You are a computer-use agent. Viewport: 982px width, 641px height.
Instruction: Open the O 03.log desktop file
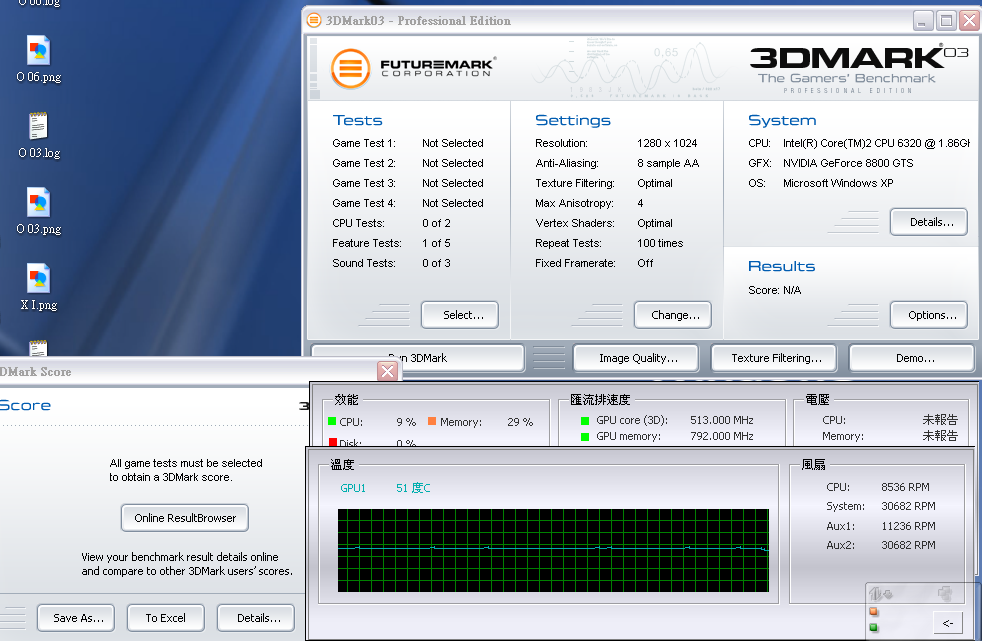pos(39,128)
